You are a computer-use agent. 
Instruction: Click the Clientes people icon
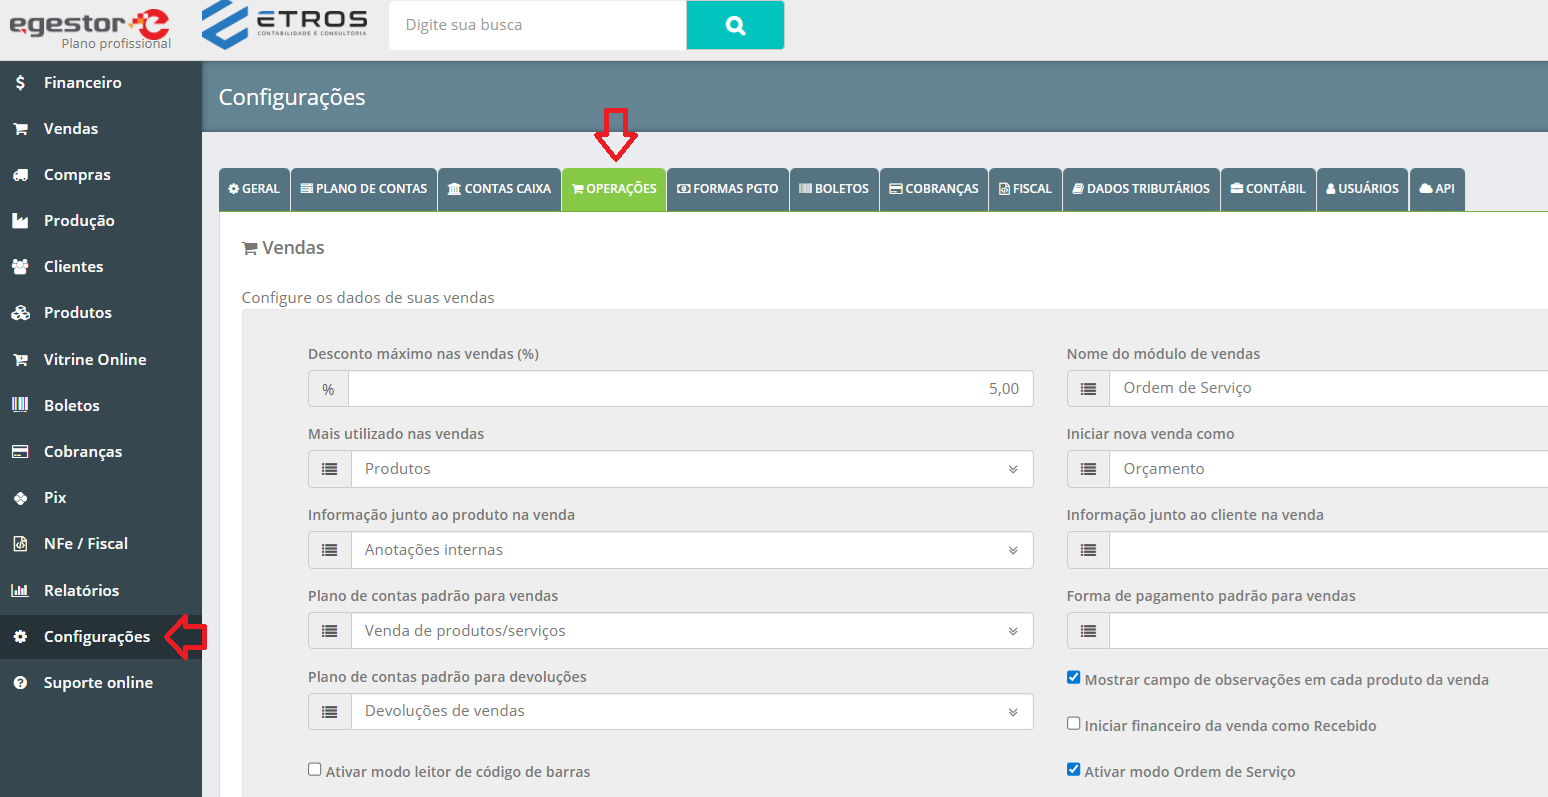(20, 267)
